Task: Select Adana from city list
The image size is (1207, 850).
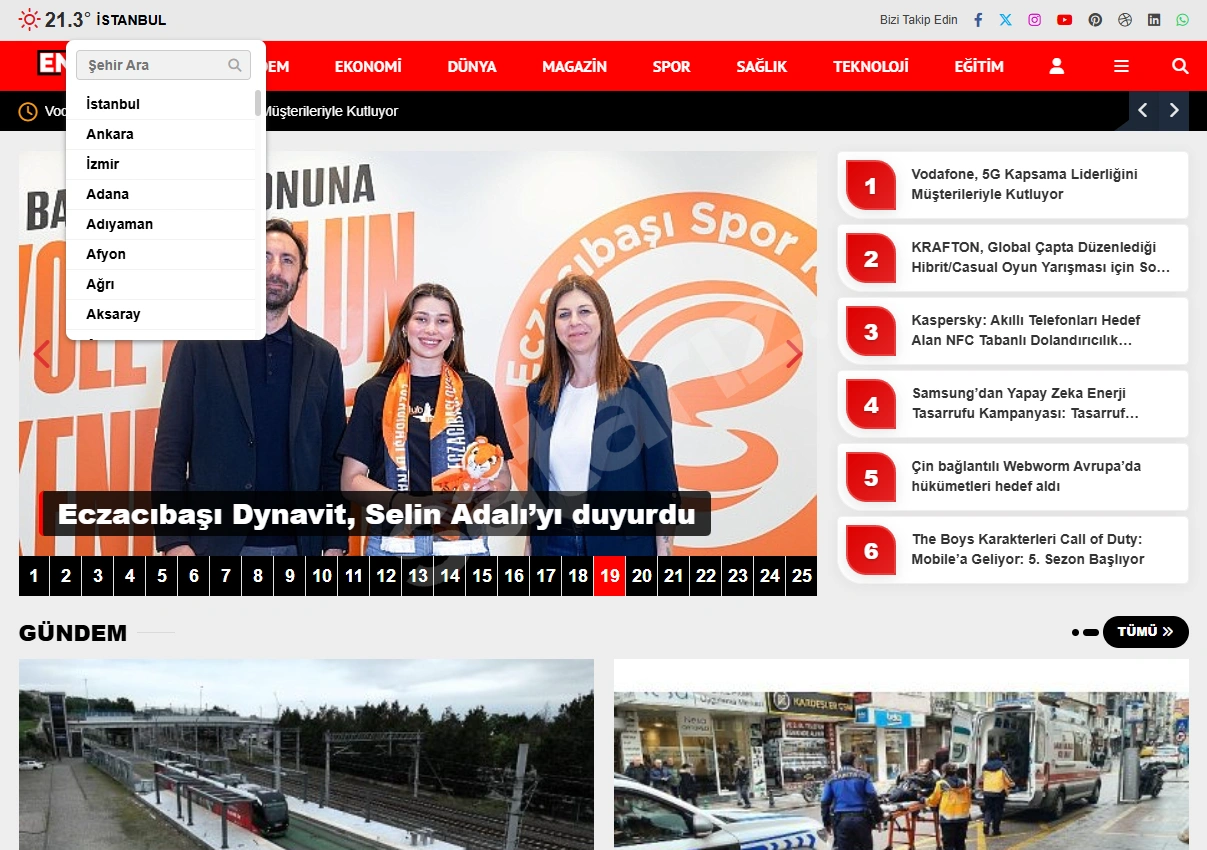Action: coord(161,194)
